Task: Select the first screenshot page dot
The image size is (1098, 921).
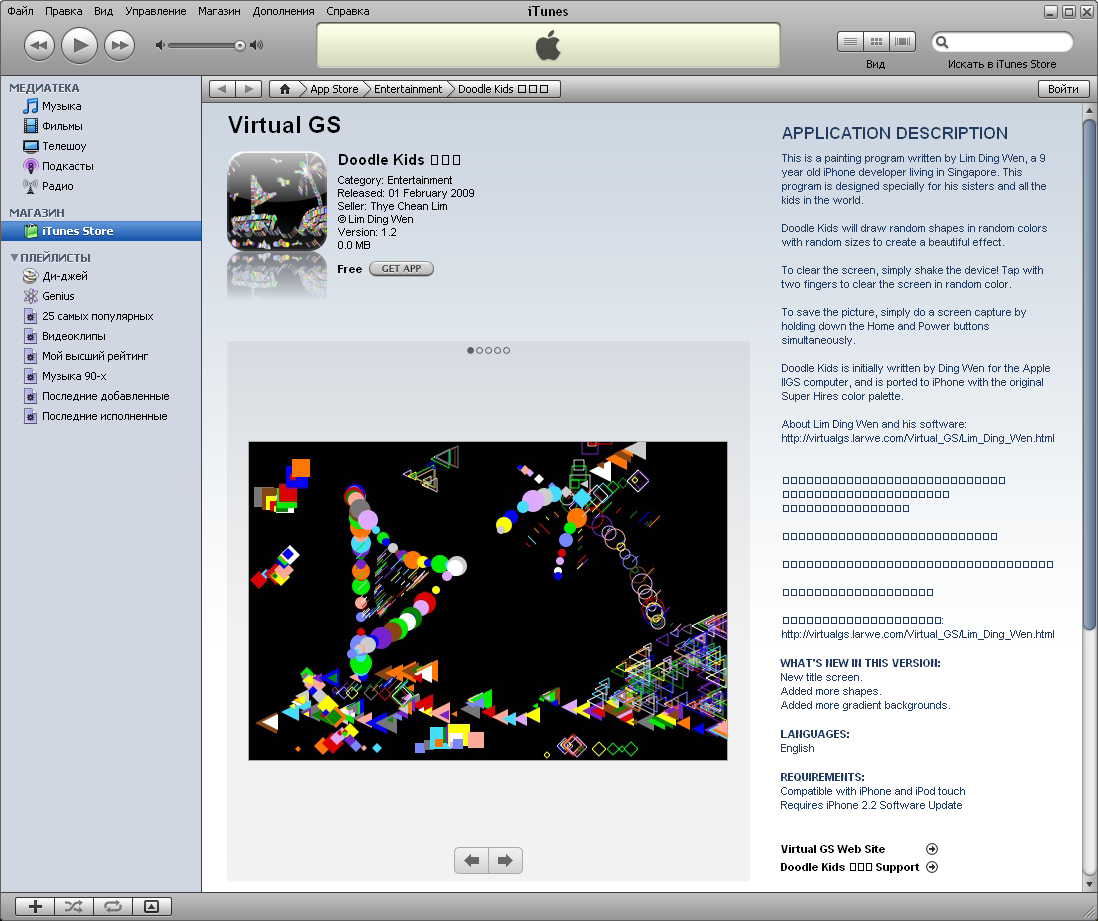Action: [x=470, y=350]
